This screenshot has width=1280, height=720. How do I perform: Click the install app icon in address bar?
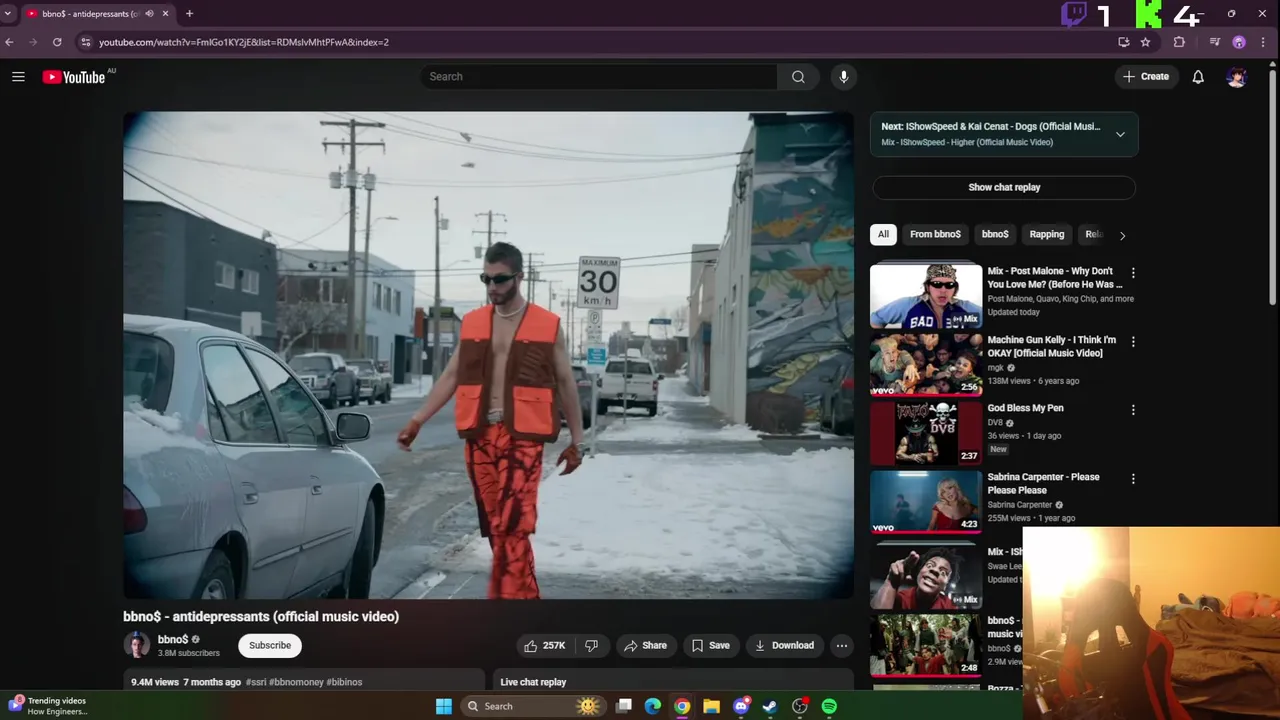click(x=1124, y=42)
